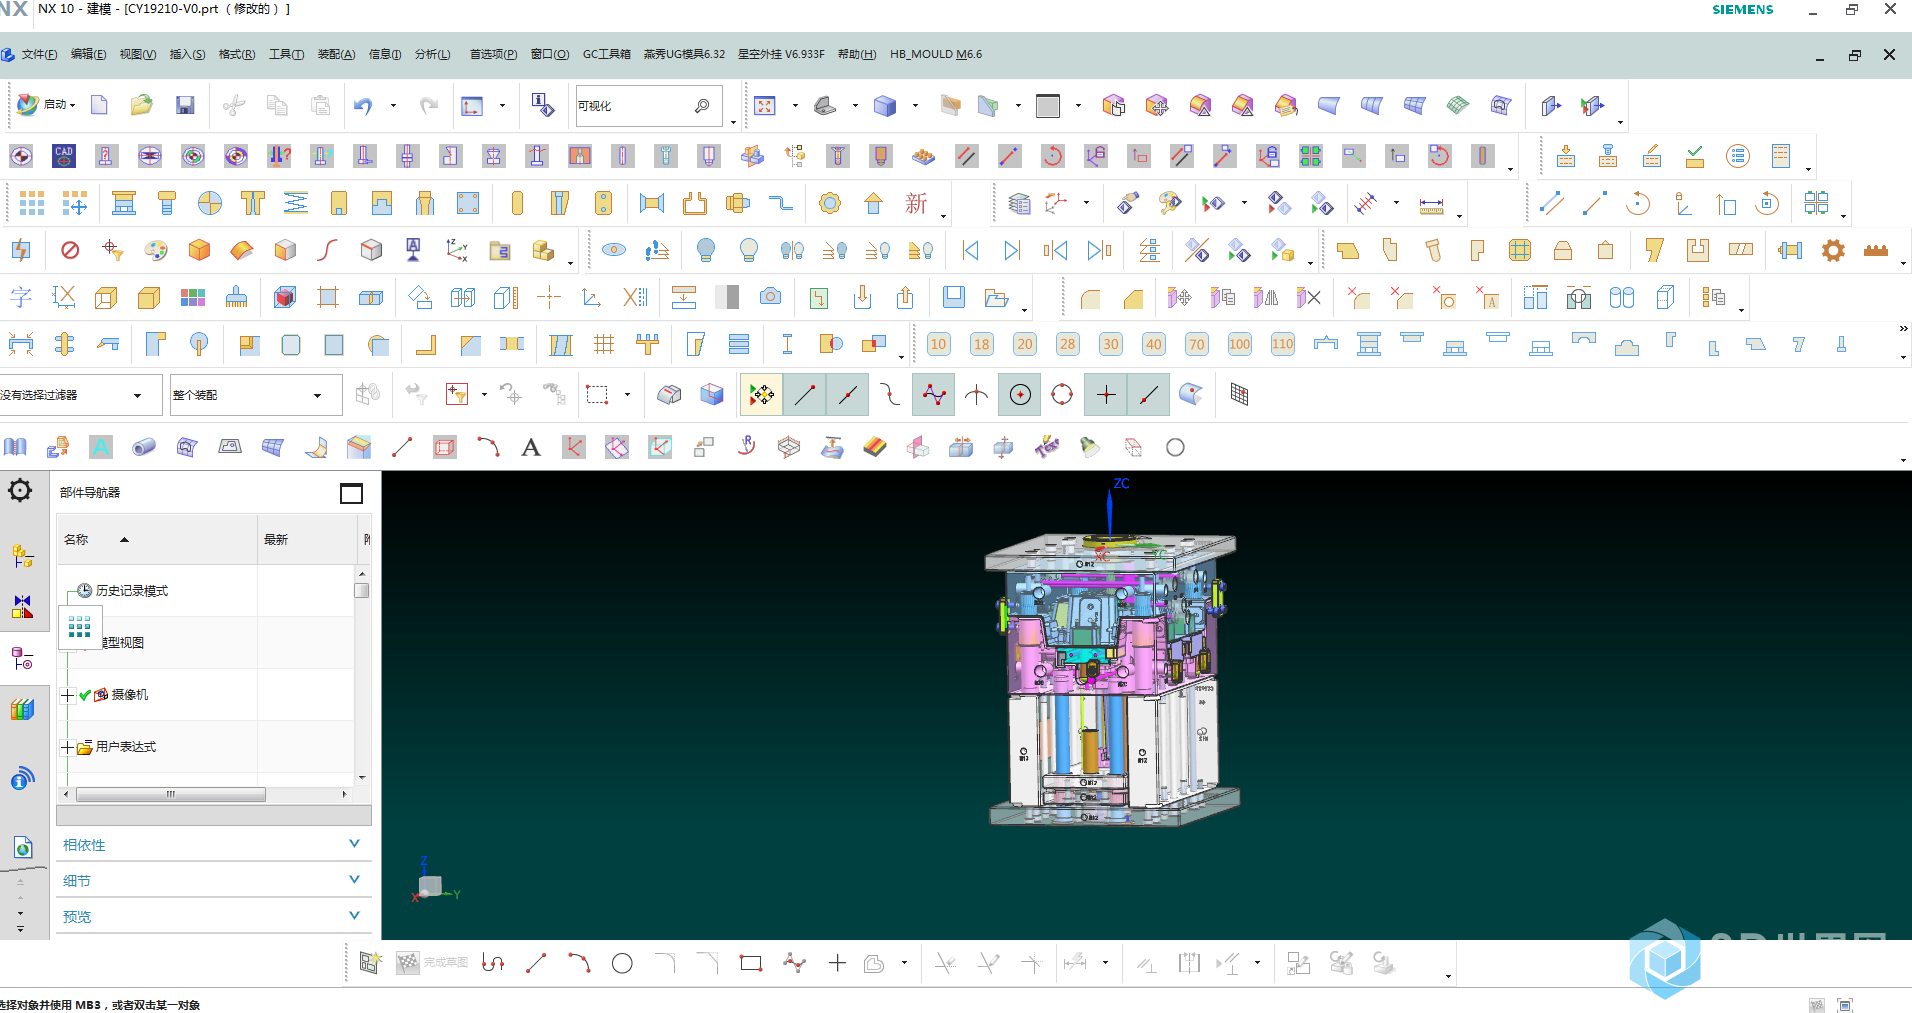Click the red prohibition circle icon

pos(70,250)
